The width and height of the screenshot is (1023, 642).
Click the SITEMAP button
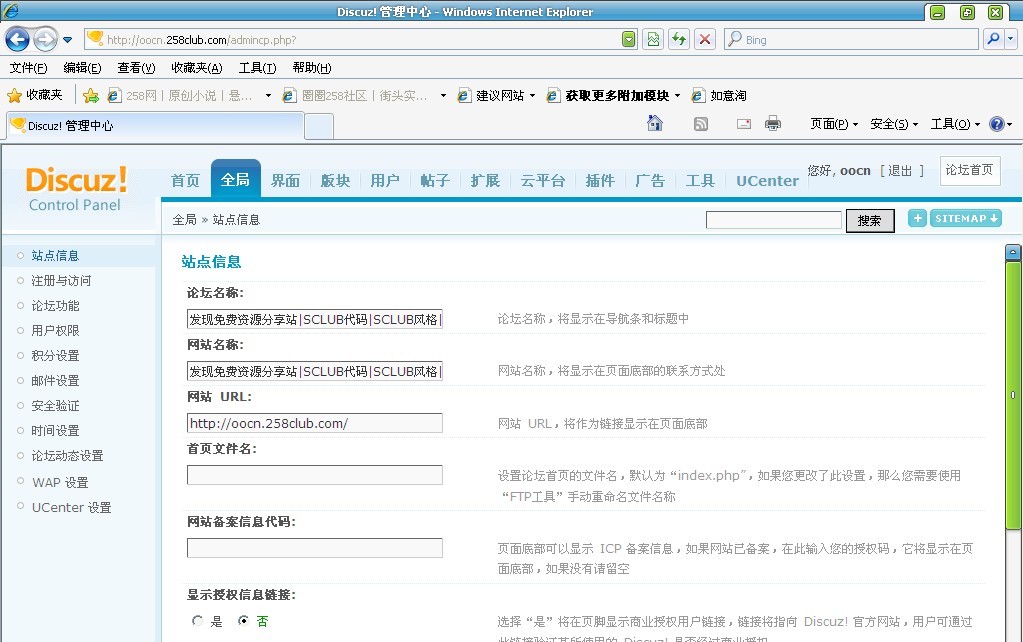coord(966,219)
